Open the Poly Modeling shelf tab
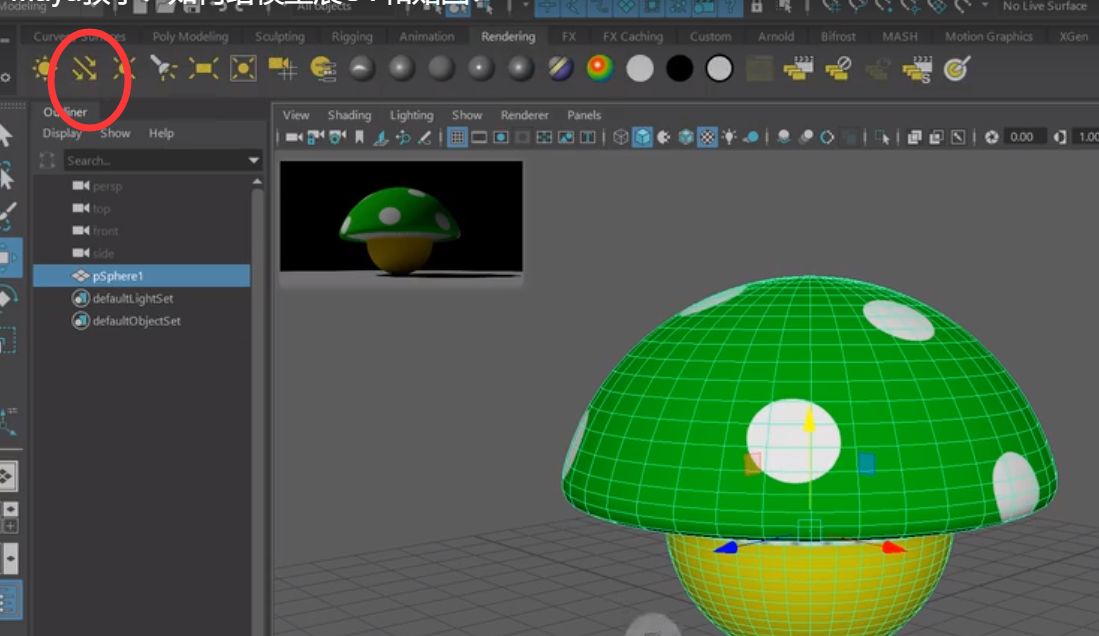1099x636 pixels. click(x=190, y=37)
